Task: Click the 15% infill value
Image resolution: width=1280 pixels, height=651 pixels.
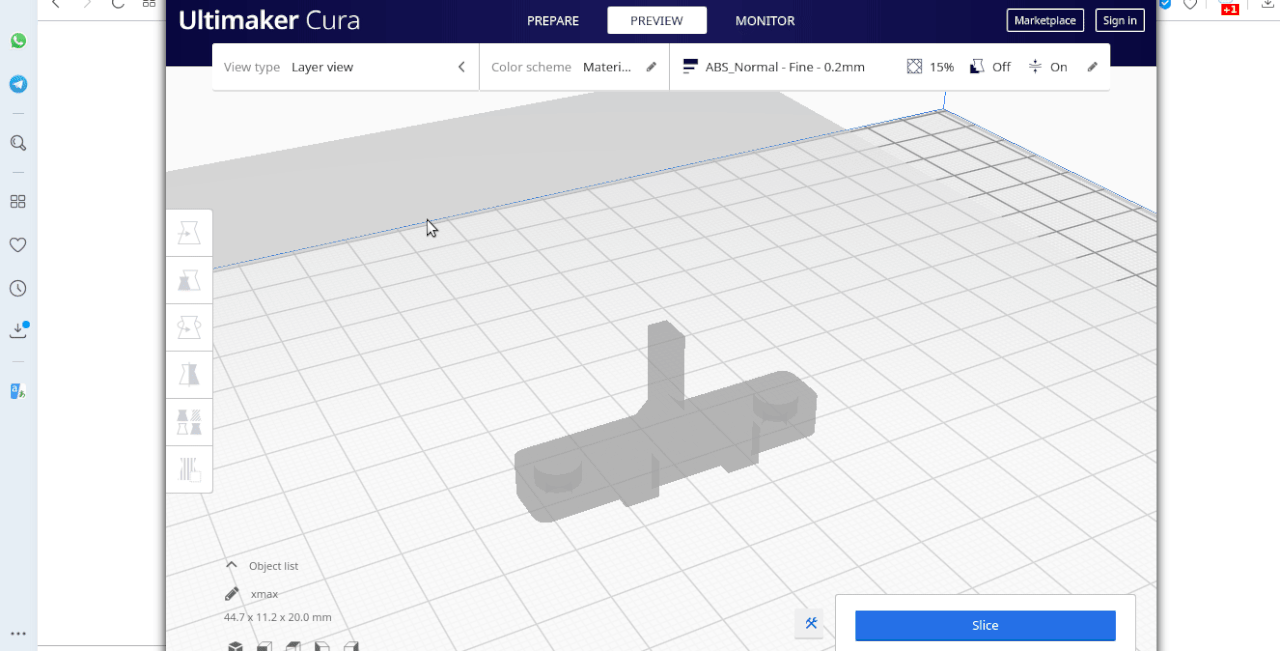Action: 942,67
